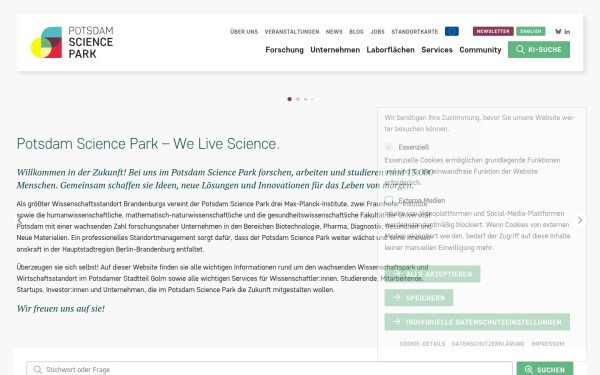This screenshot has height=375, width=600.
Task: Toggle the Essenziell cookie checkbox
Action: (388, 147)
